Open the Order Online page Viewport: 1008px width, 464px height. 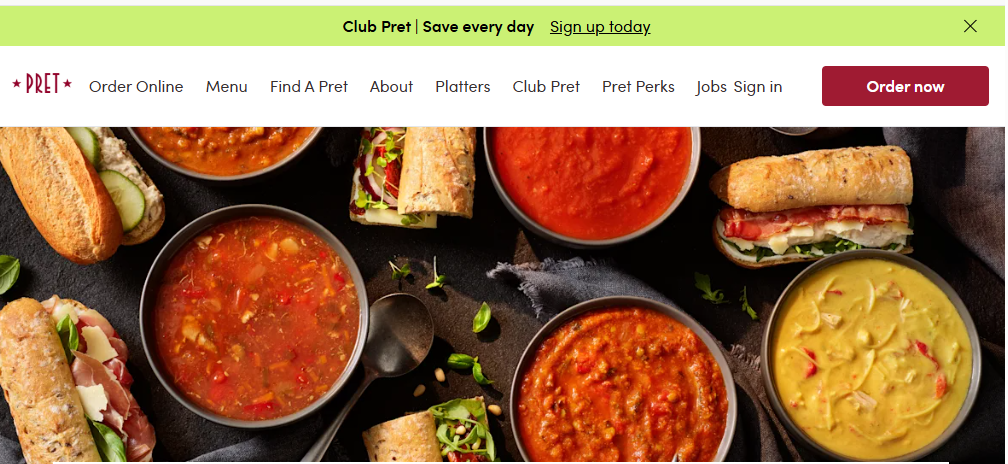coord(136,86)
